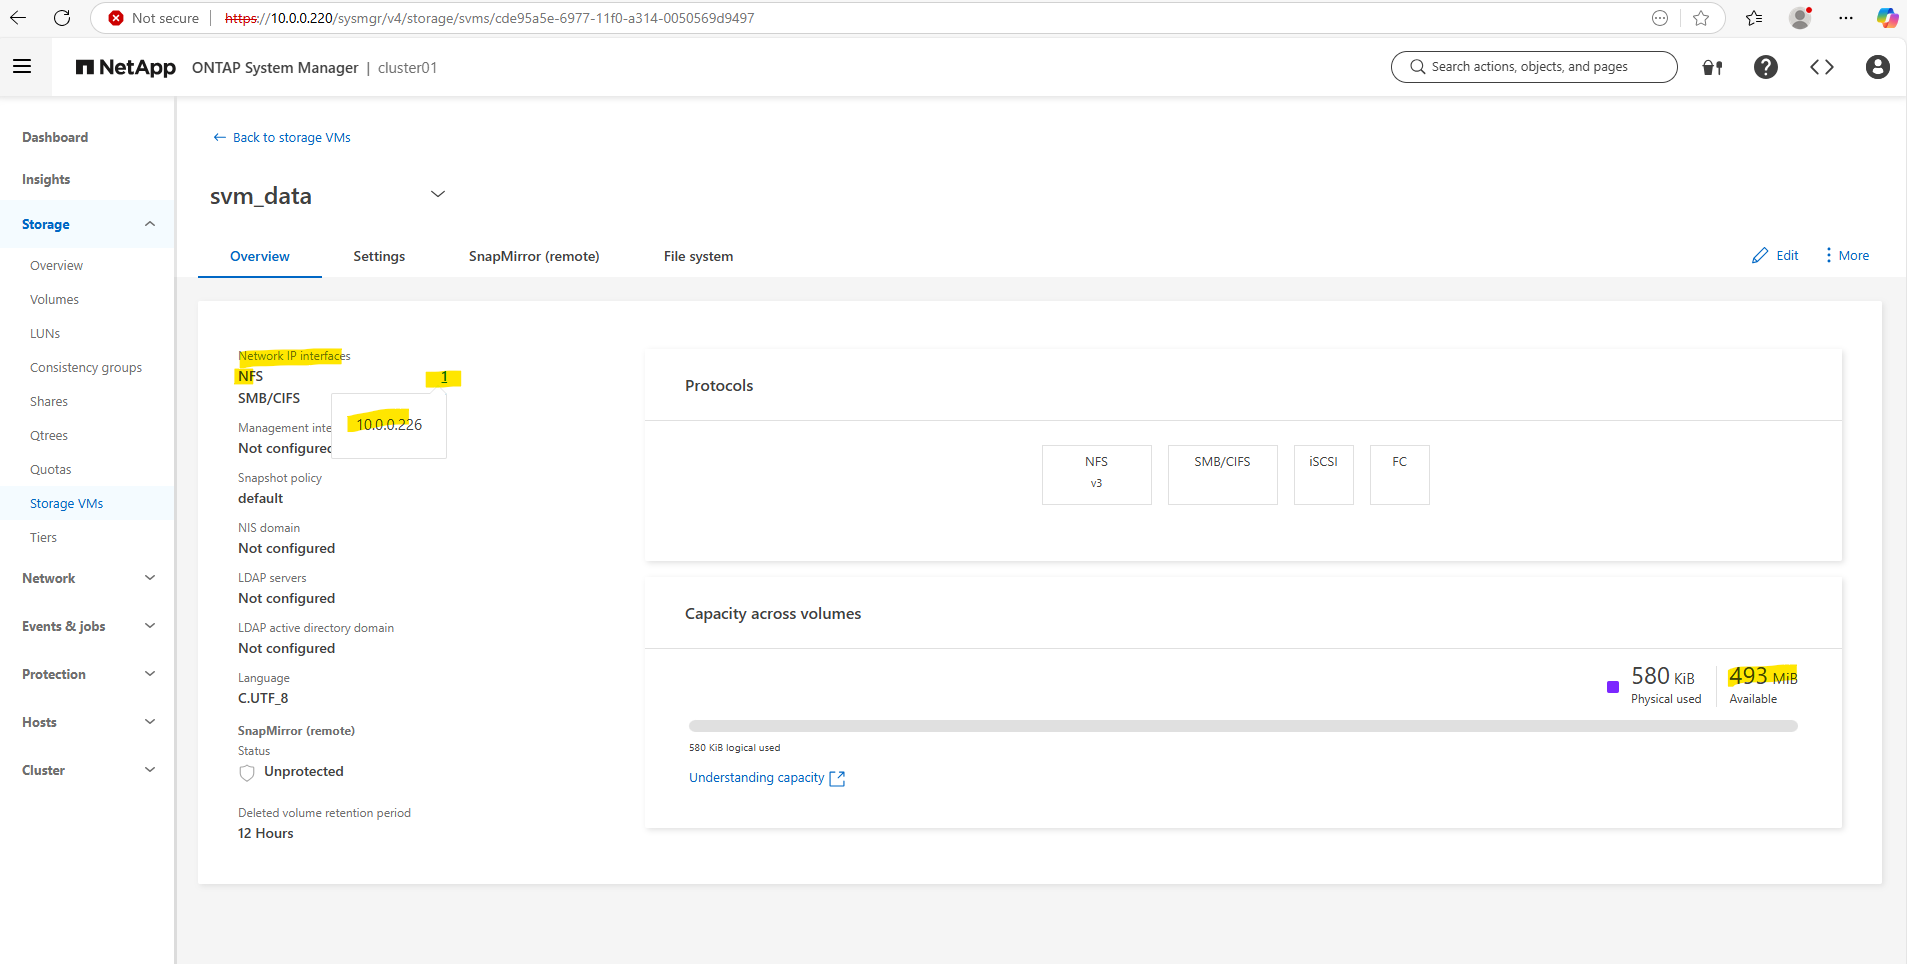This screenshot has height=964, width=1907.
Task: Click Back to storage VMs link
Action: click(x=291, y=138)
